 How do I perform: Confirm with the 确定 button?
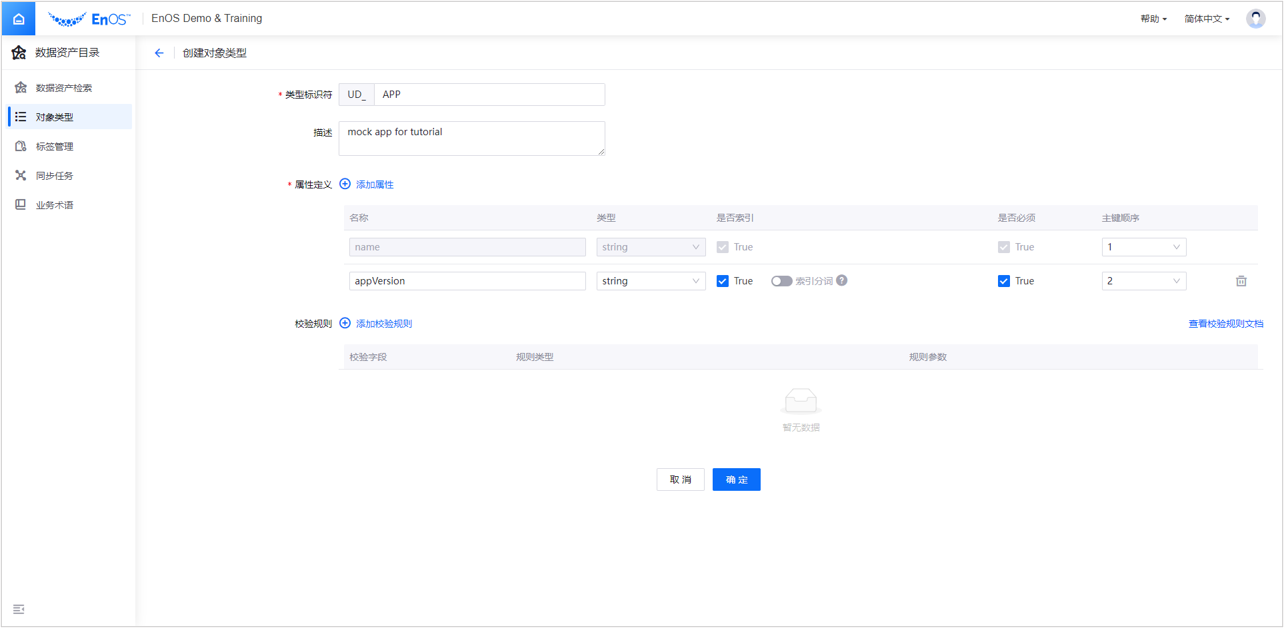pos(736,479)
